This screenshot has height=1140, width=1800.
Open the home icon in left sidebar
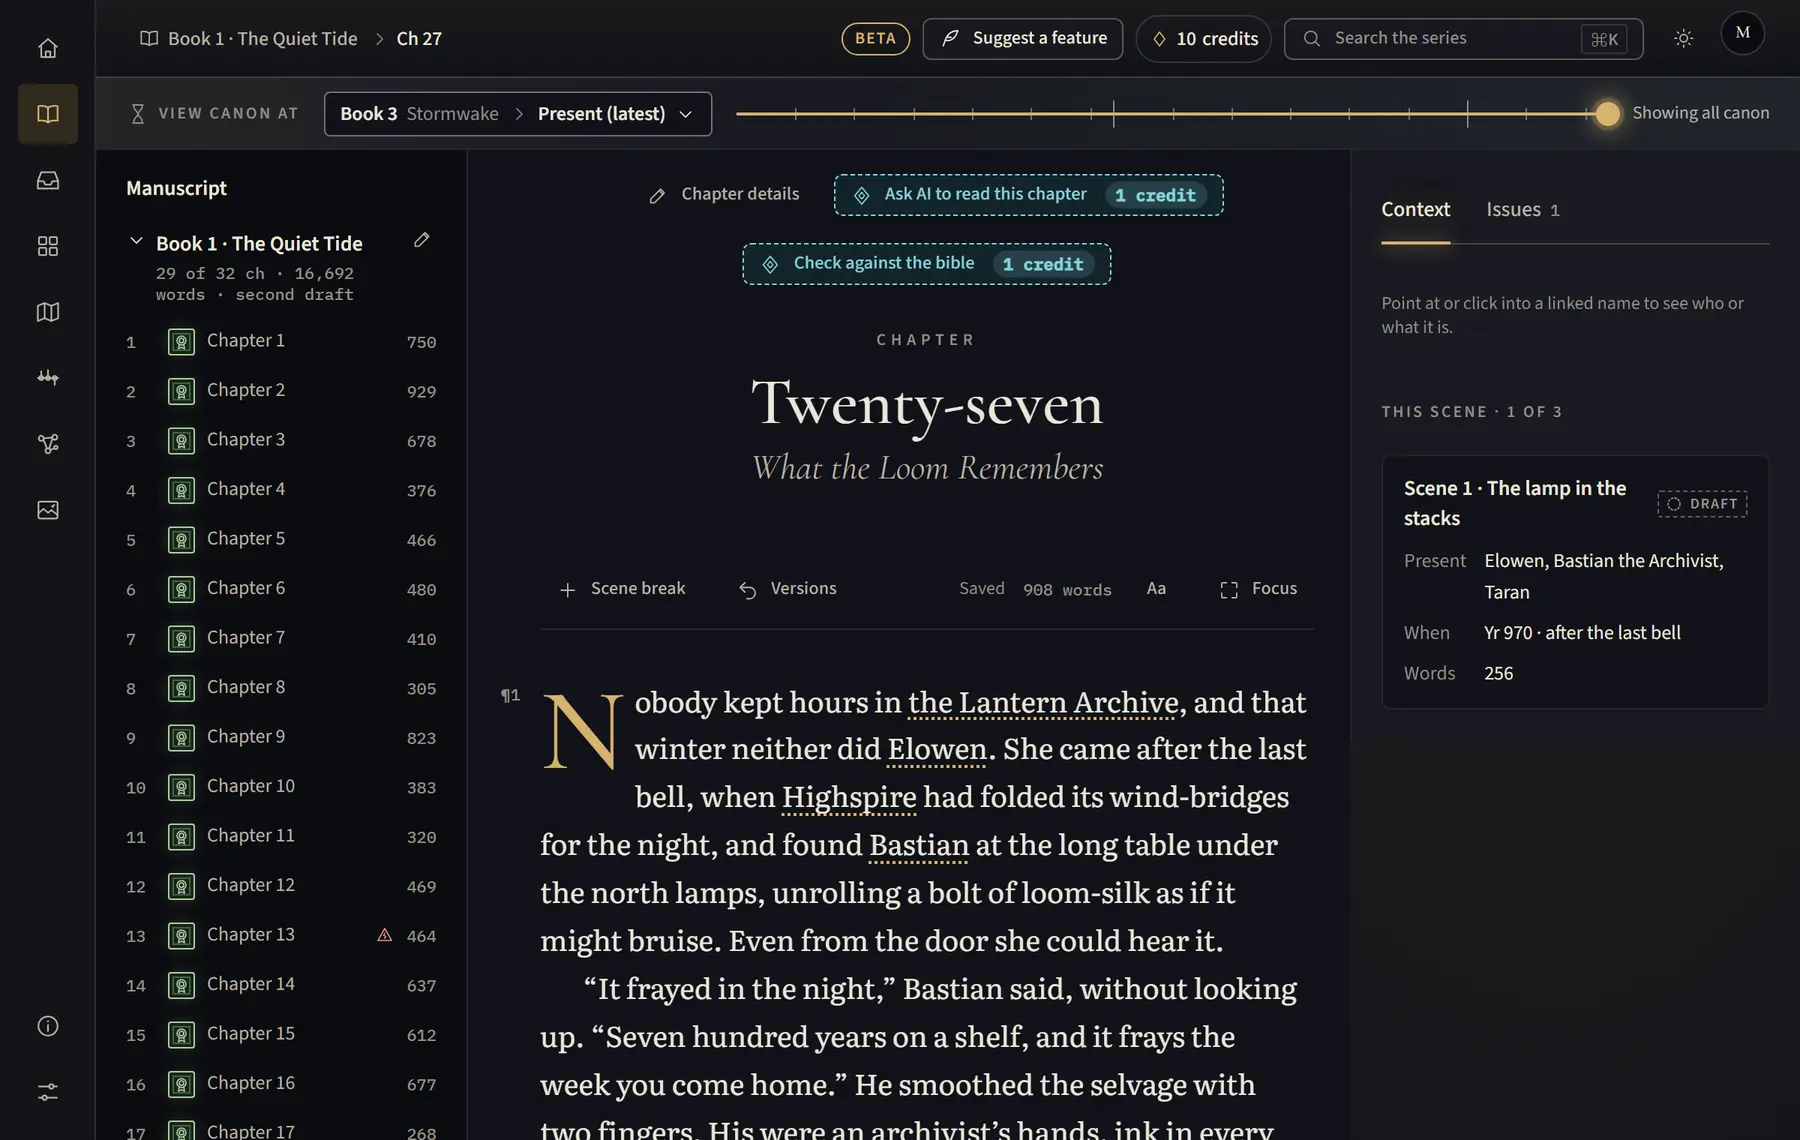tap(47, 48)
